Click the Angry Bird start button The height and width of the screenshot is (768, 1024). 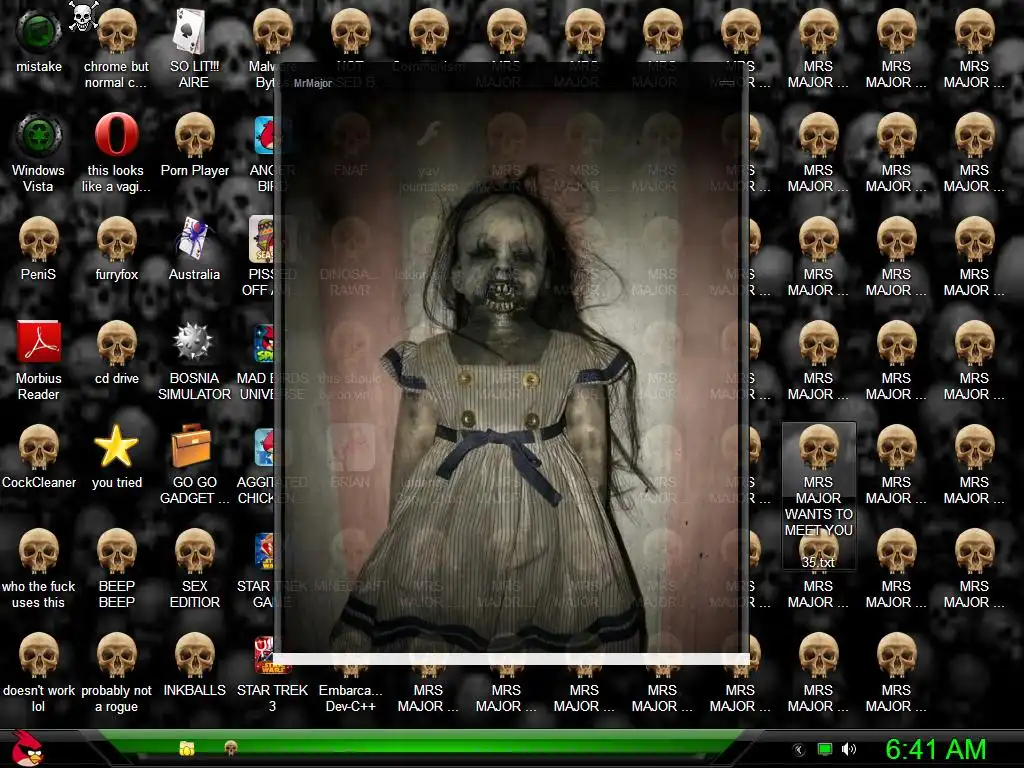pos(27,748)
